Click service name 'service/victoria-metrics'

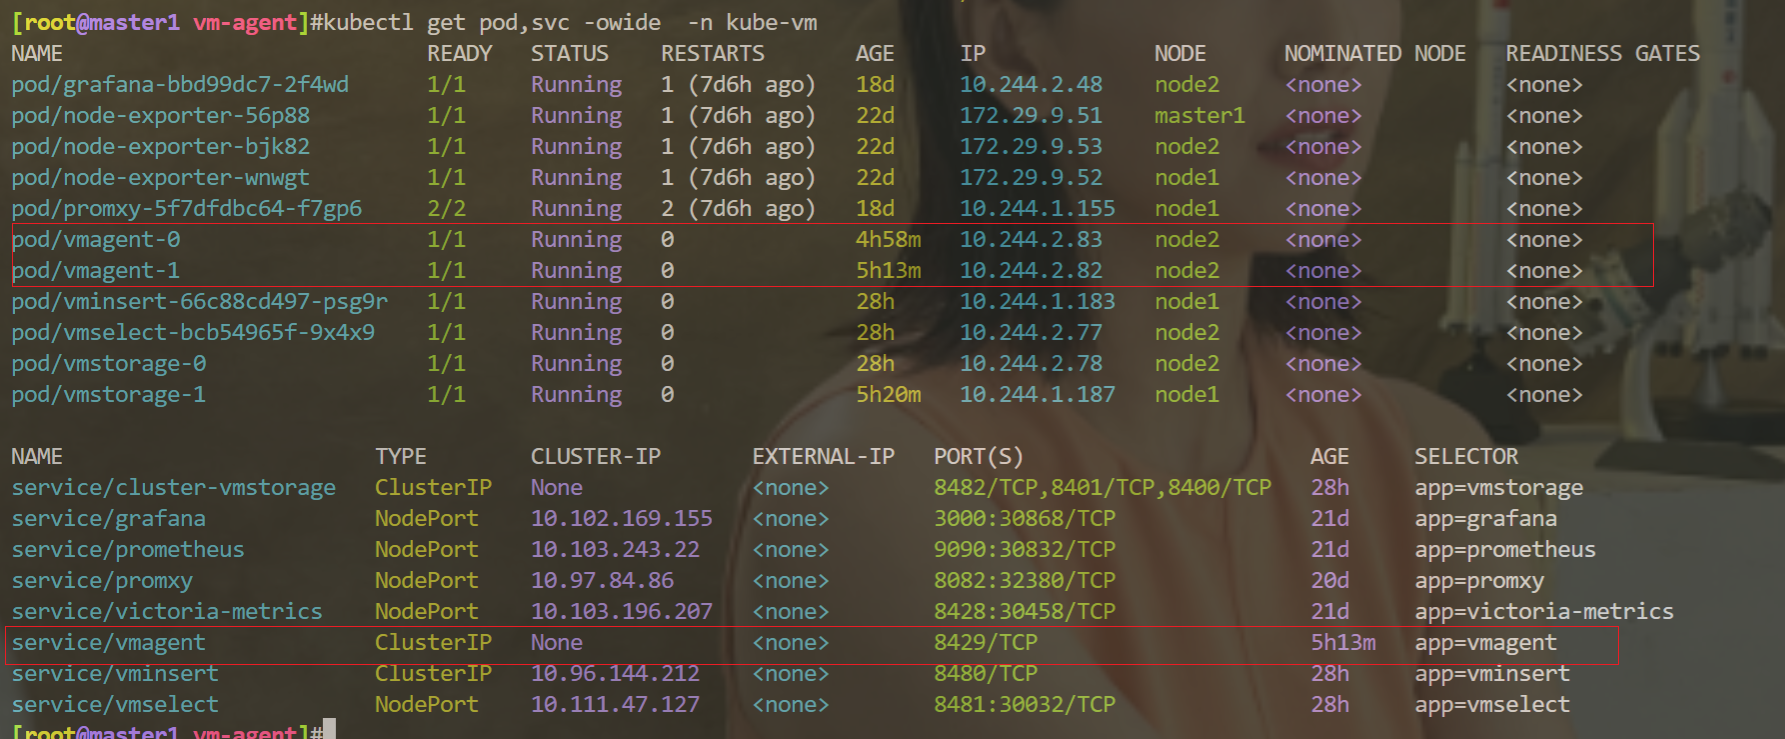point(167,612)
